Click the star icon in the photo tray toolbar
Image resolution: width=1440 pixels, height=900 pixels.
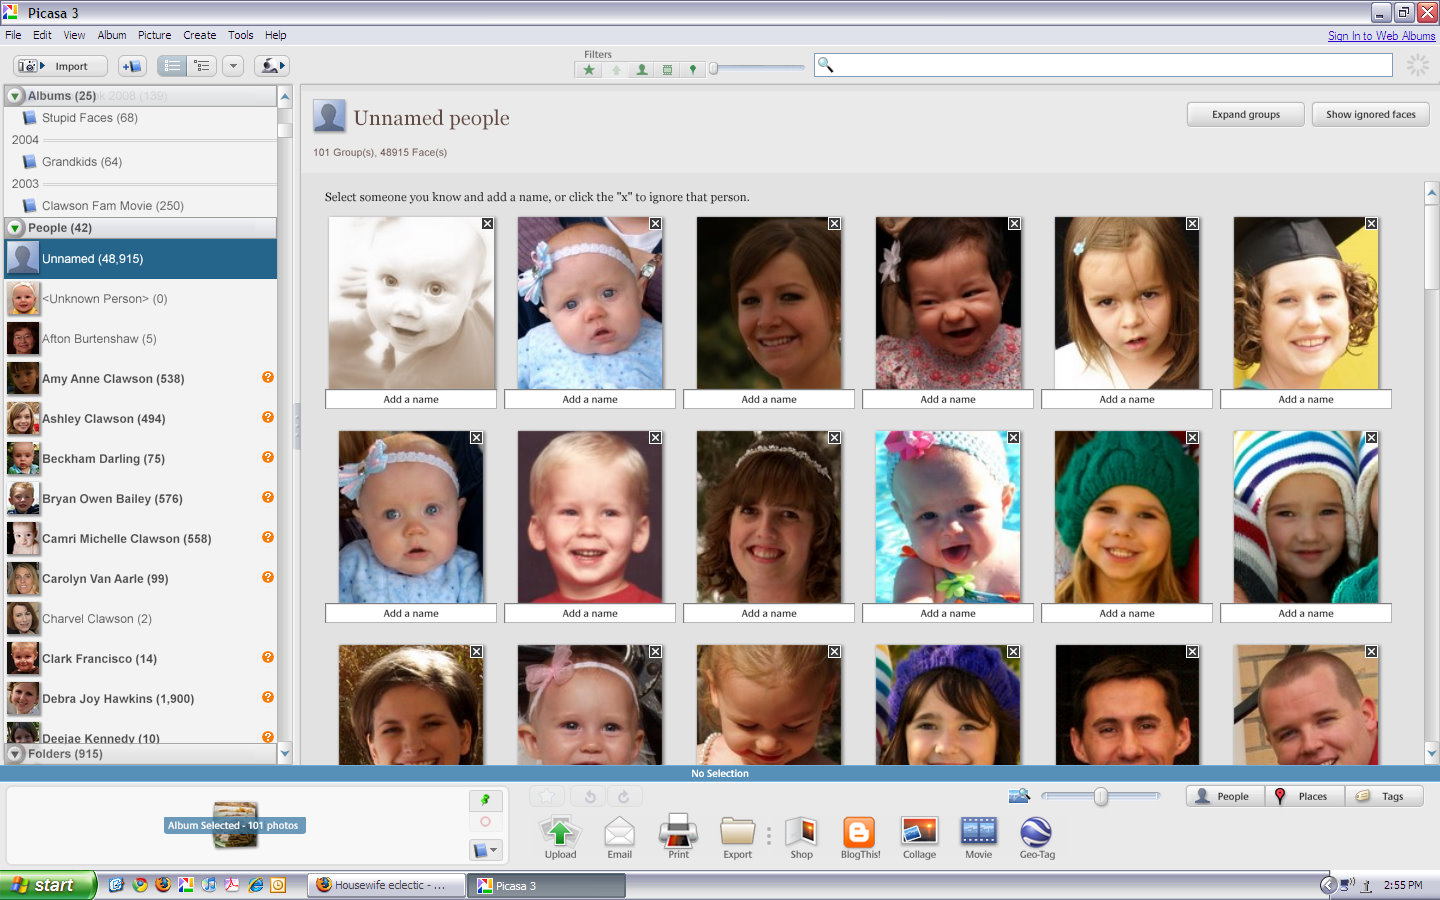[547, 797]
